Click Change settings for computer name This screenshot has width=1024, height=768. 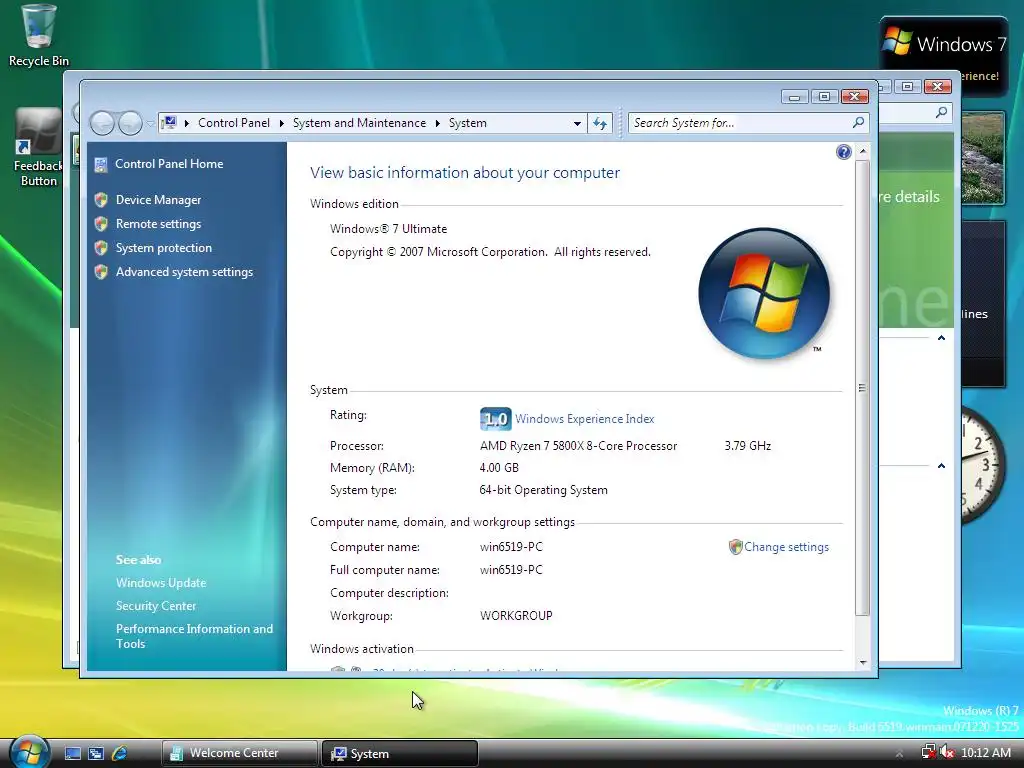[786, 547]
